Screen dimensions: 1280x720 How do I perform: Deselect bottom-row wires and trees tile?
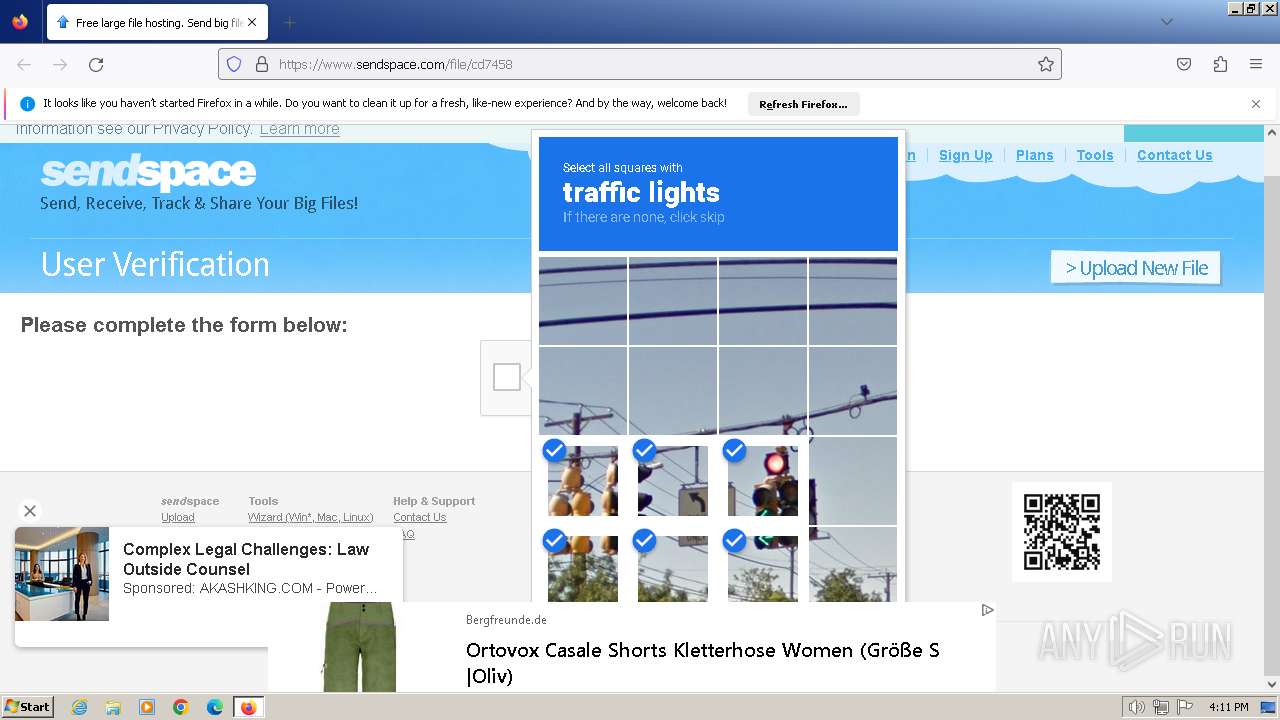[x=673, y=564]
